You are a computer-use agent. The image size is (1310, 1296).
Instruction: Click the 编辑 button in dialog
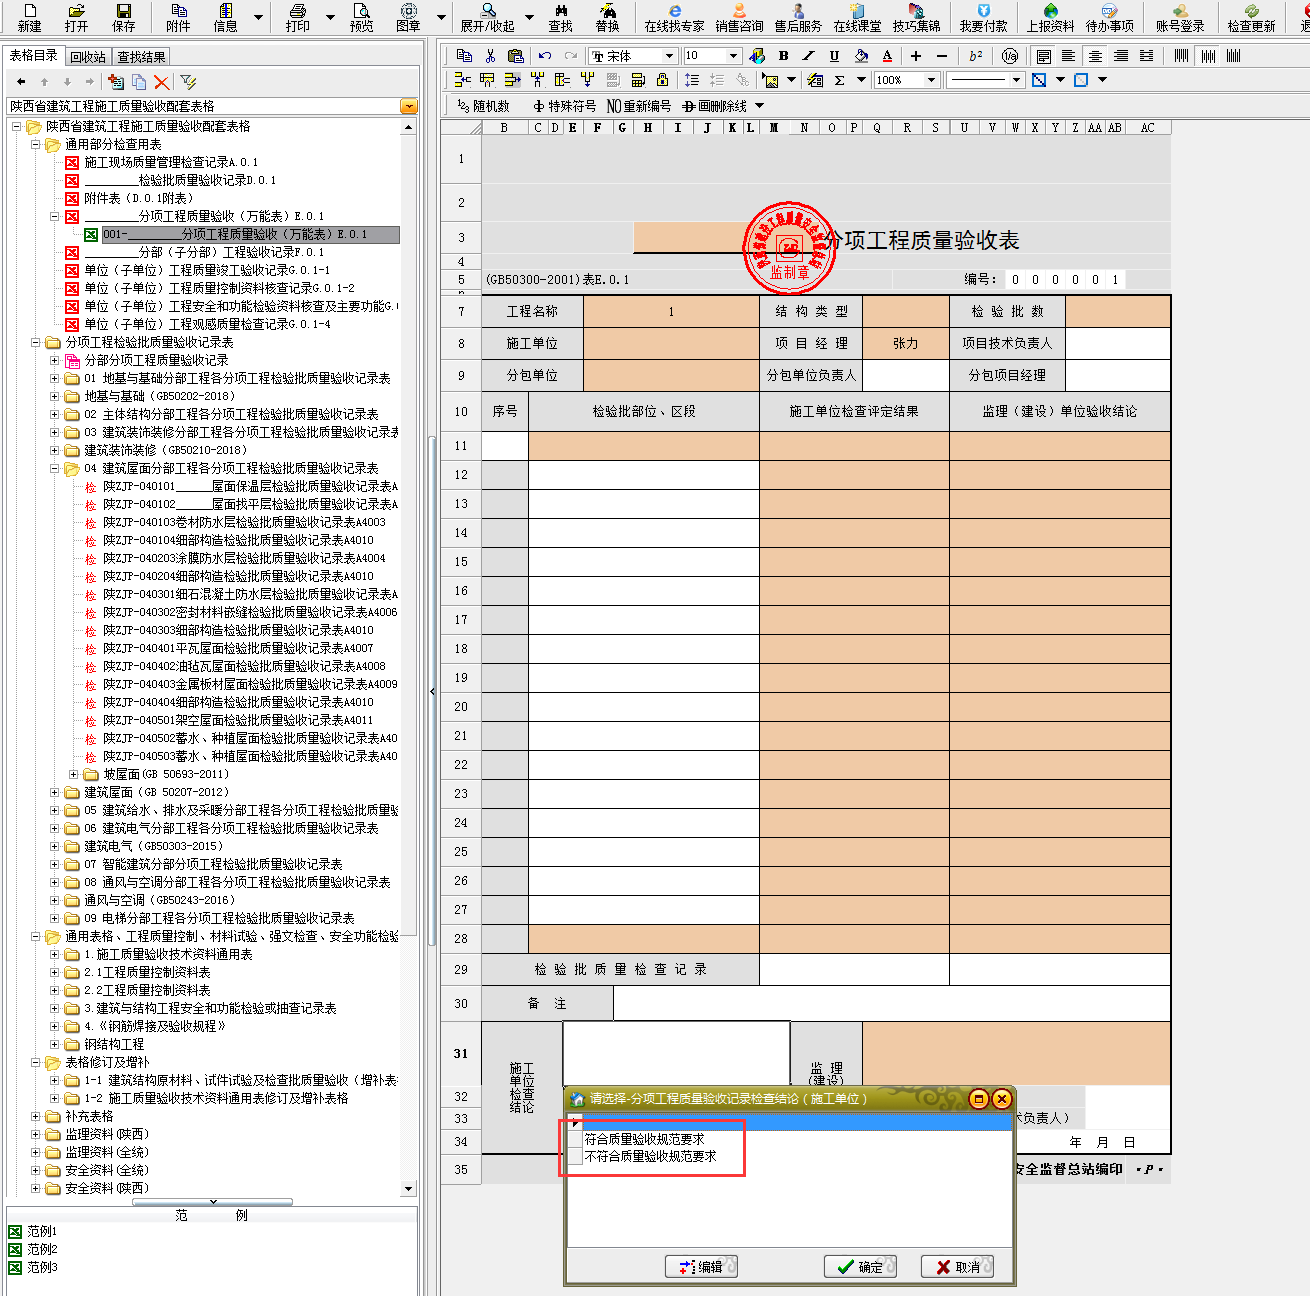pyautogui.click(x=701, y=1267)
